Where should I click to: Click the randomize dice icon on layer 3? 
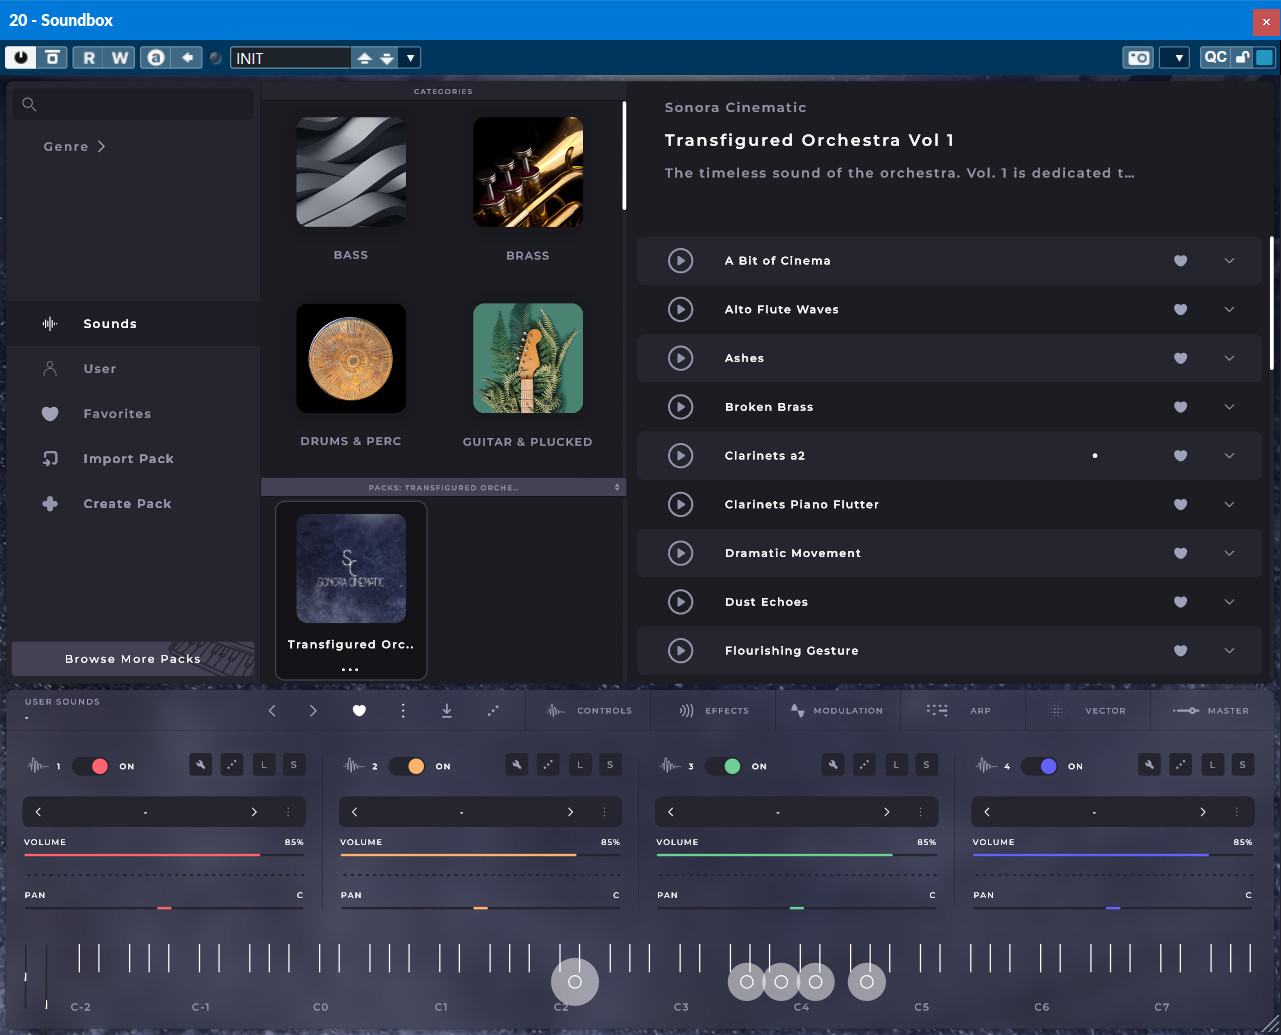(865, 765)
